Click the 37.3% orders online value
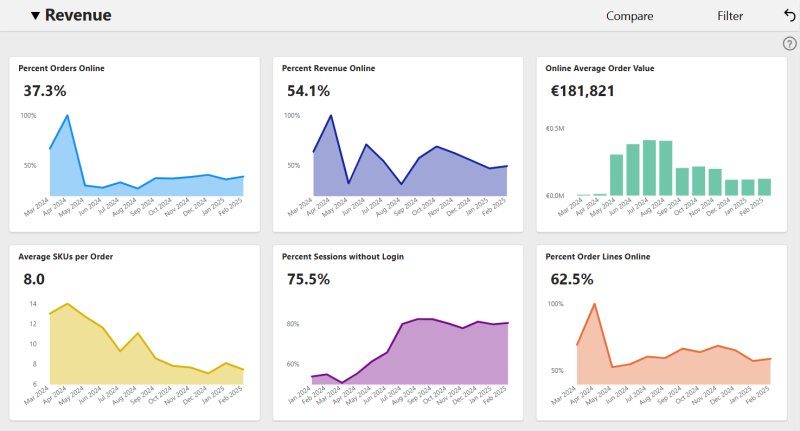Image resolution: width=800 pixels, height=431 pixels. click(45, 91)
